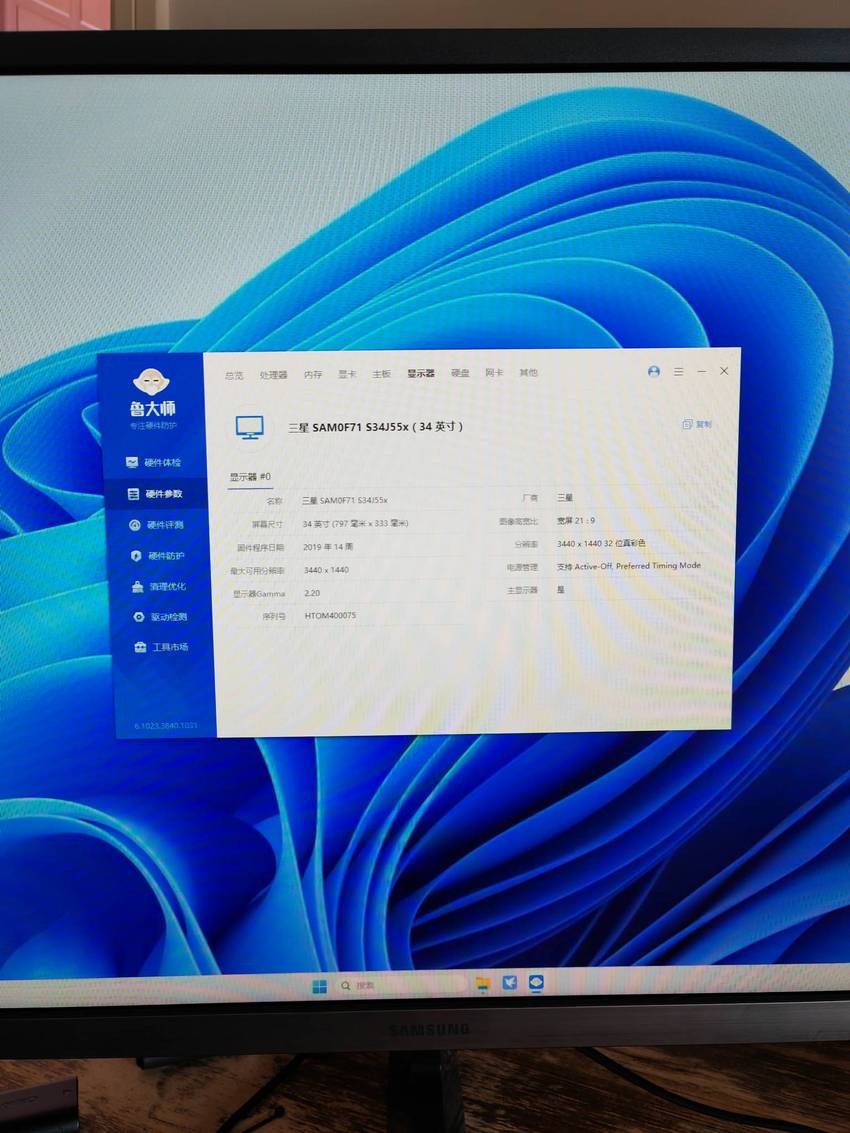This screenshot has width=850, height=1133.
Task: Click the Gamma value 2.20
Action: pos(312,593)
